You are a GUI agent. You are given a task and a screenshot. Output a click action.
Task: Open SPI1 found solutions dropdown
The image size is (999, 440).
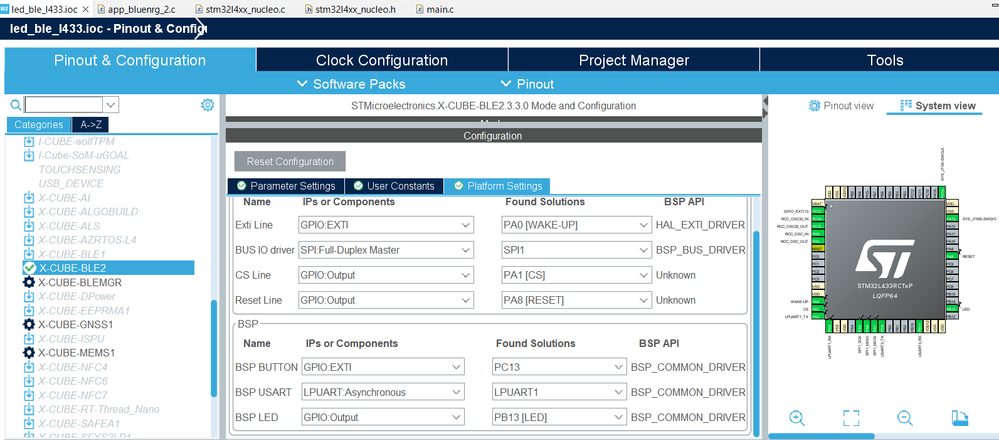click(576, 250)
